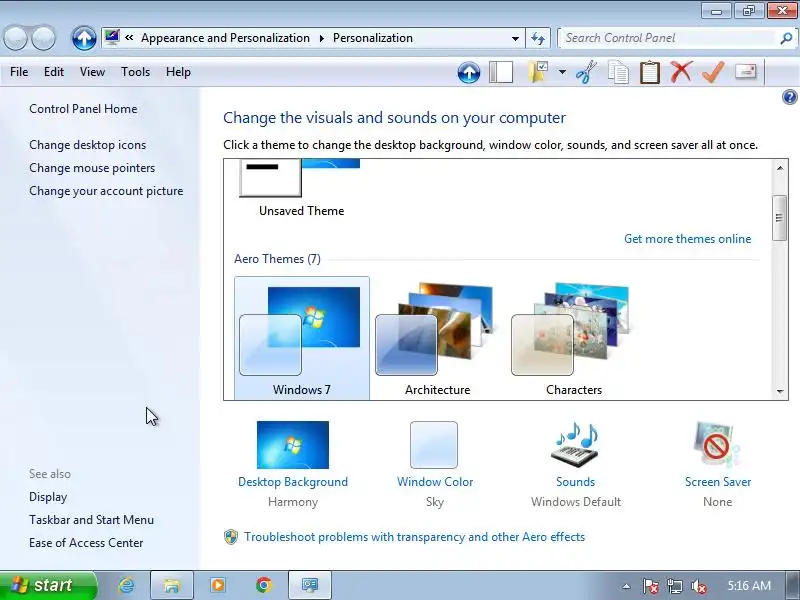Open the View menu
800x600 pixels.
tap(92, 72)
